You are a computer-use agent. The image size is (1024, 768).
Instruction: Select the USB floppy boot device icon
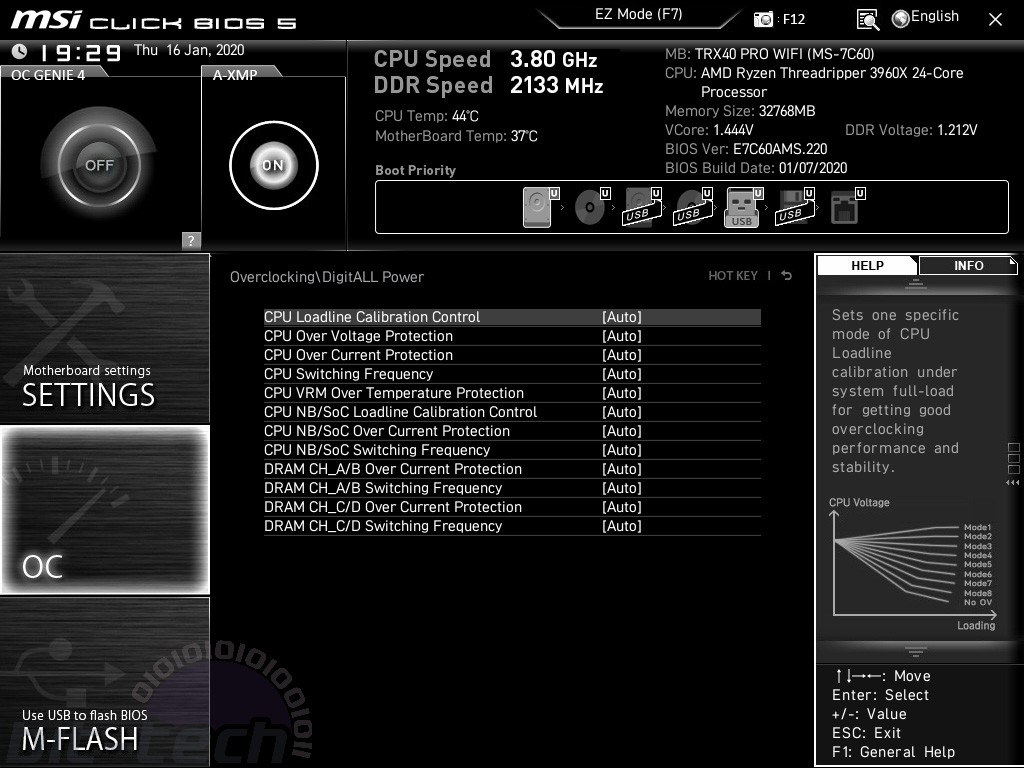795,208
